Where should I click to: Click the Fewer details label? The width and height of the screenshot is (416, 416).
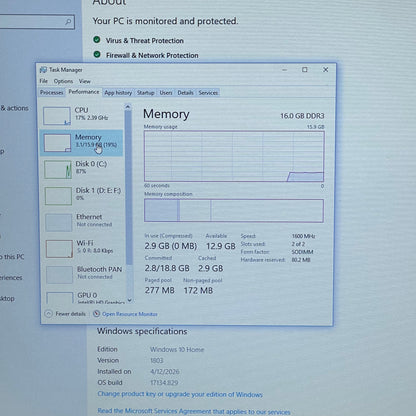click(x=70, y=314)
